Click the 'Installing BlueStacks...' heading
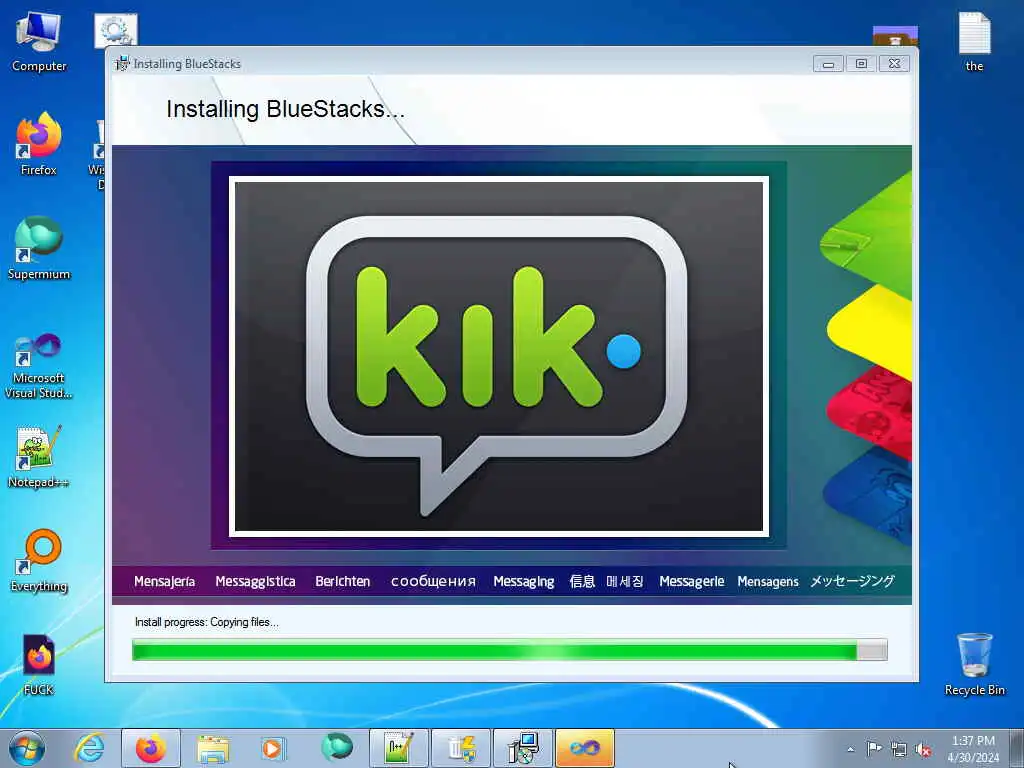This screenshot has width=1024, height=768. [285, 109]
